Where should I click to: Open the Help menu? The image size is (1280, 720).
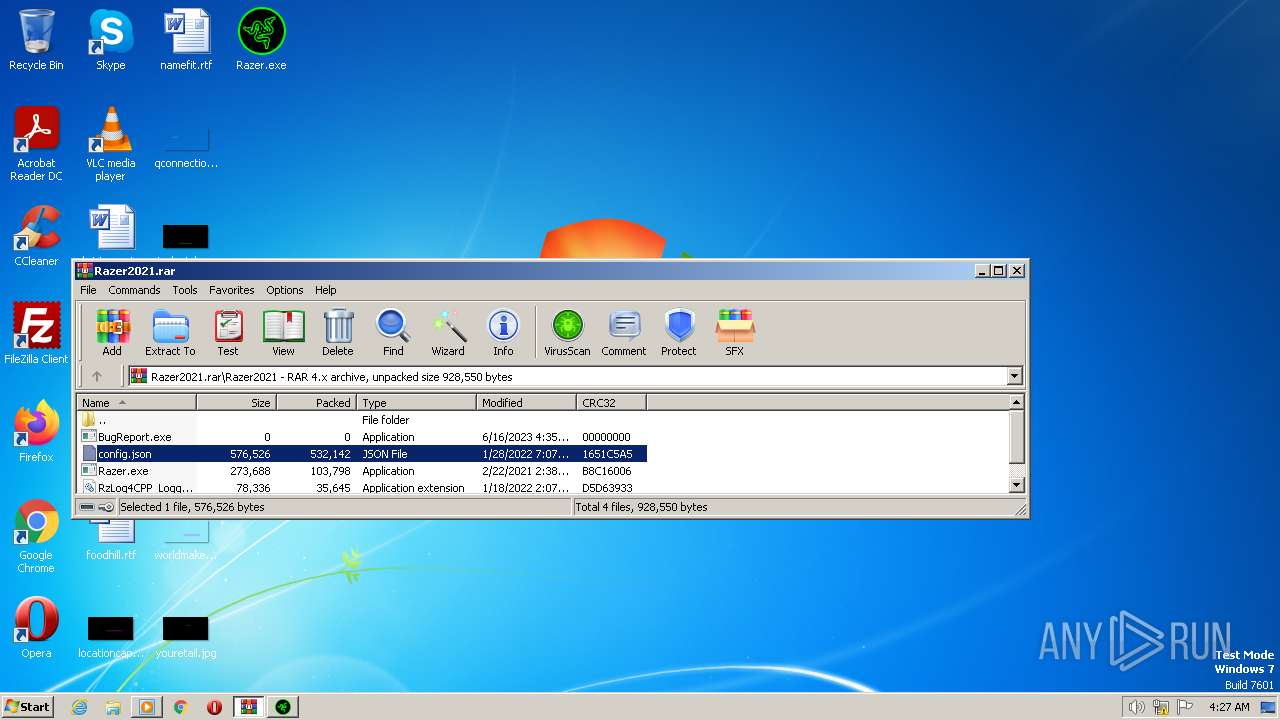pyautogui.click(x=326, y=290)
